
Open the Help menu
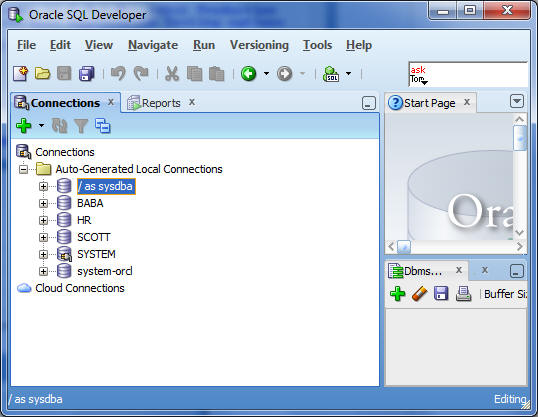[359, 45]
